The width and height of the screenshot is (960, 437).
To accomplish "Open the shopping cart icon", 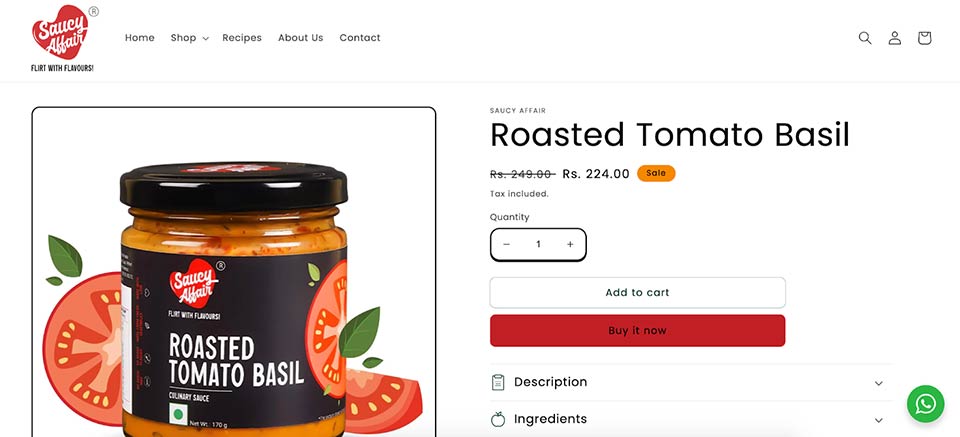I will [924, 38].
